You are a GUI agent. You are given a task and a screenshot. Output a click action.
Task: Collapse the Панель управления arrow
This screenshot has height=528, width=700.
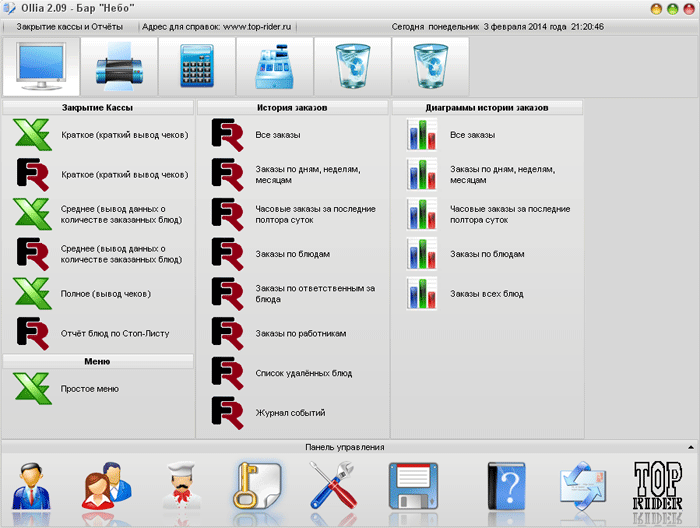(691, 447)
